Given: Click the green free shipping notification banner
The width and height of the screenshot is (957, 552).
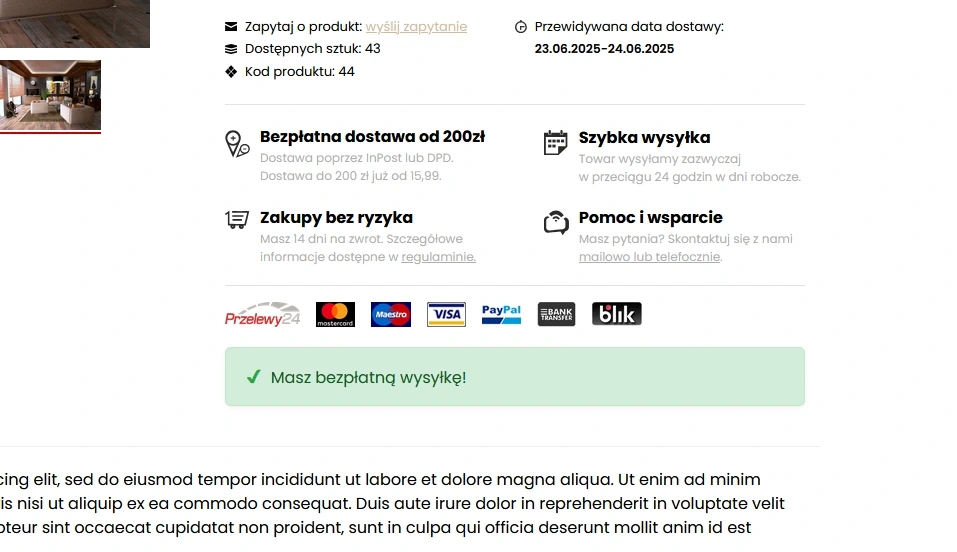Looking at the screenshot, I should coord(514,377).
